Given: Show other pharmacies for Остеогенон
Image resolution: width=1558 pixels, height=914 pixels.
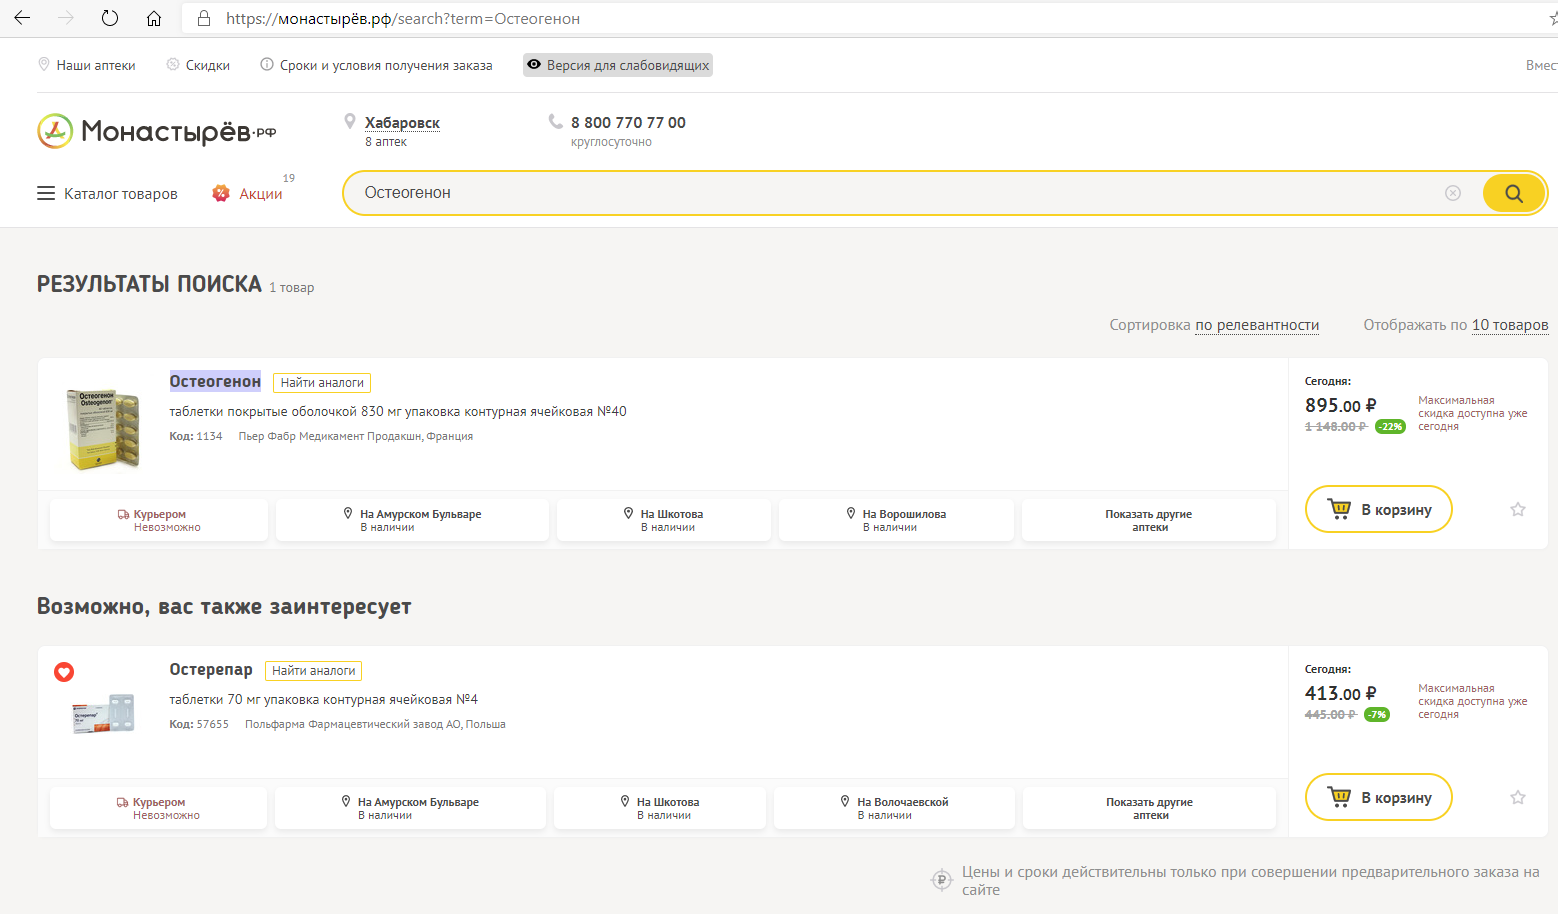Looking at the screenshot, I should point(1148,520).
